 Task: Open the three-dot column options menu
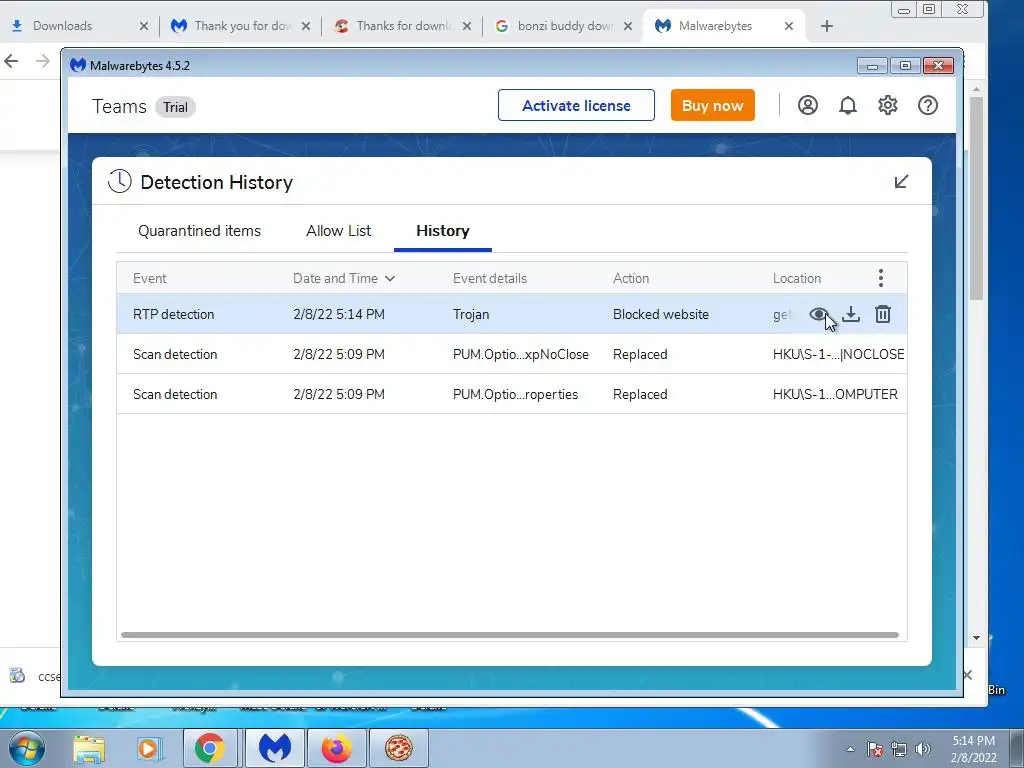pyautogui.click(x=880, y=278)
